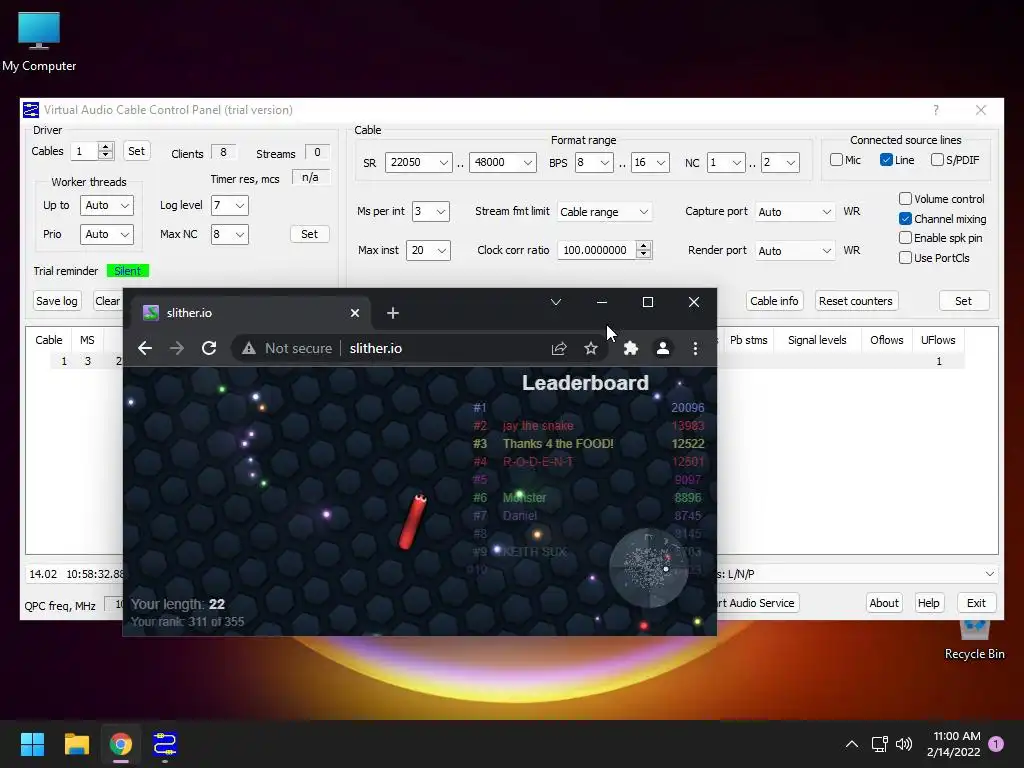Open the Stream fmt limit dropdown
The image size is (1024, 768).
(605, 212)
